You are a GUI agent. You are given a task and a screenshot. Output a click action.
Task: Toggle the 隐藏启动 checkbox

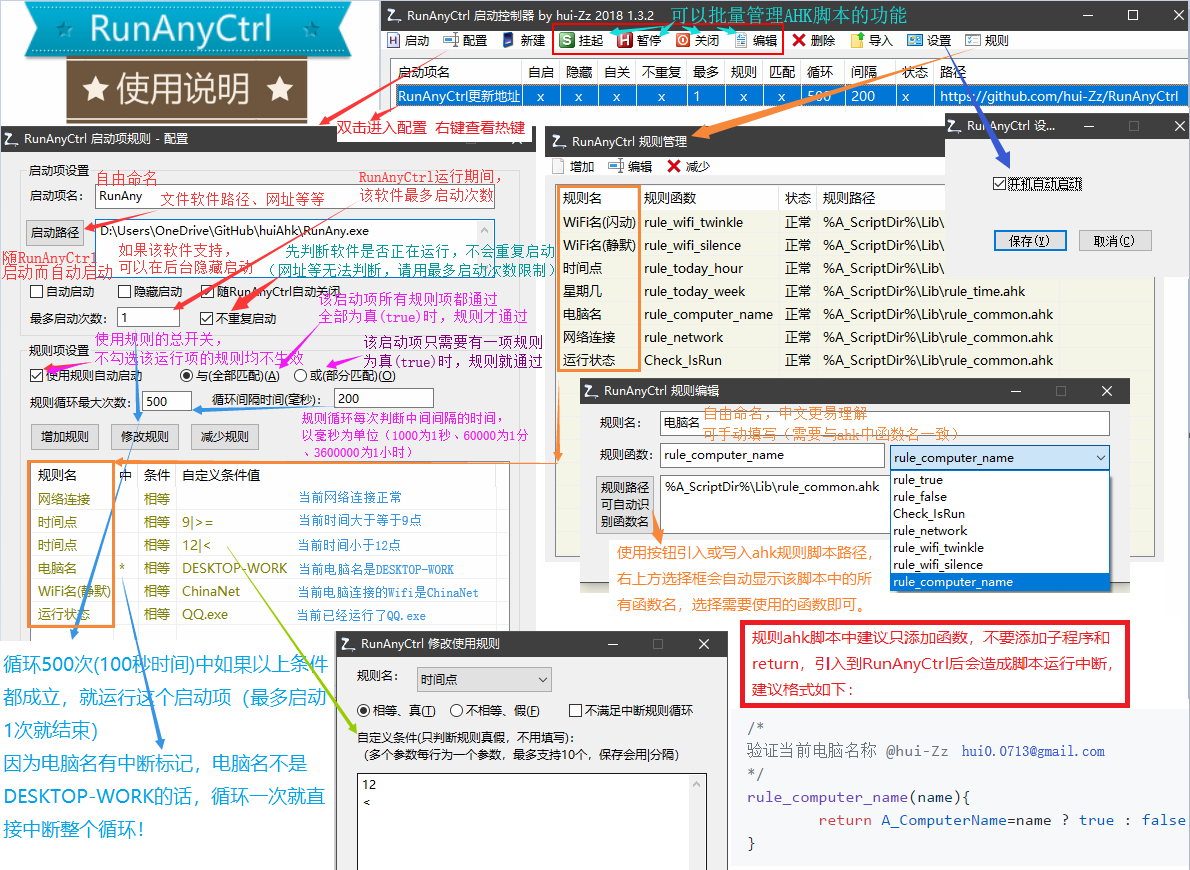point(124,292)
